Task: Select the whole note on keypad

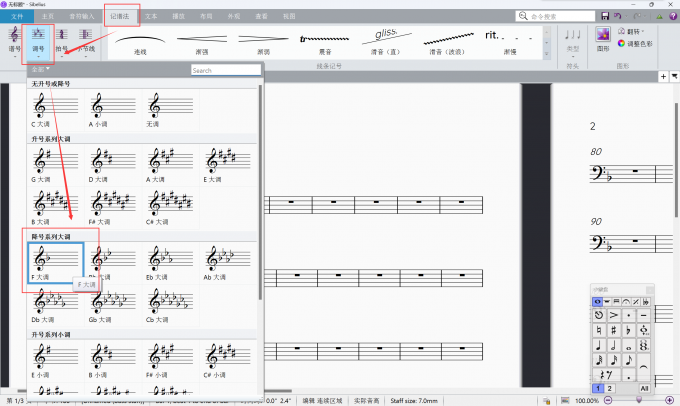Action: pyautogui.click(x=628, y=345)
